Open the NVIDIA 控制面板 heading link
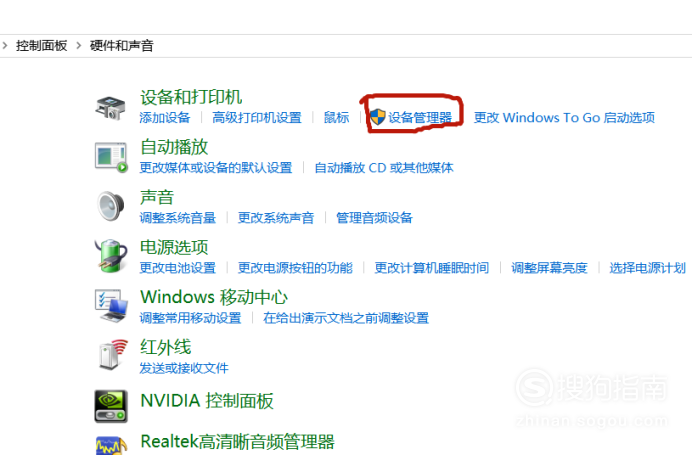692x455 pixels. [207, 401]
